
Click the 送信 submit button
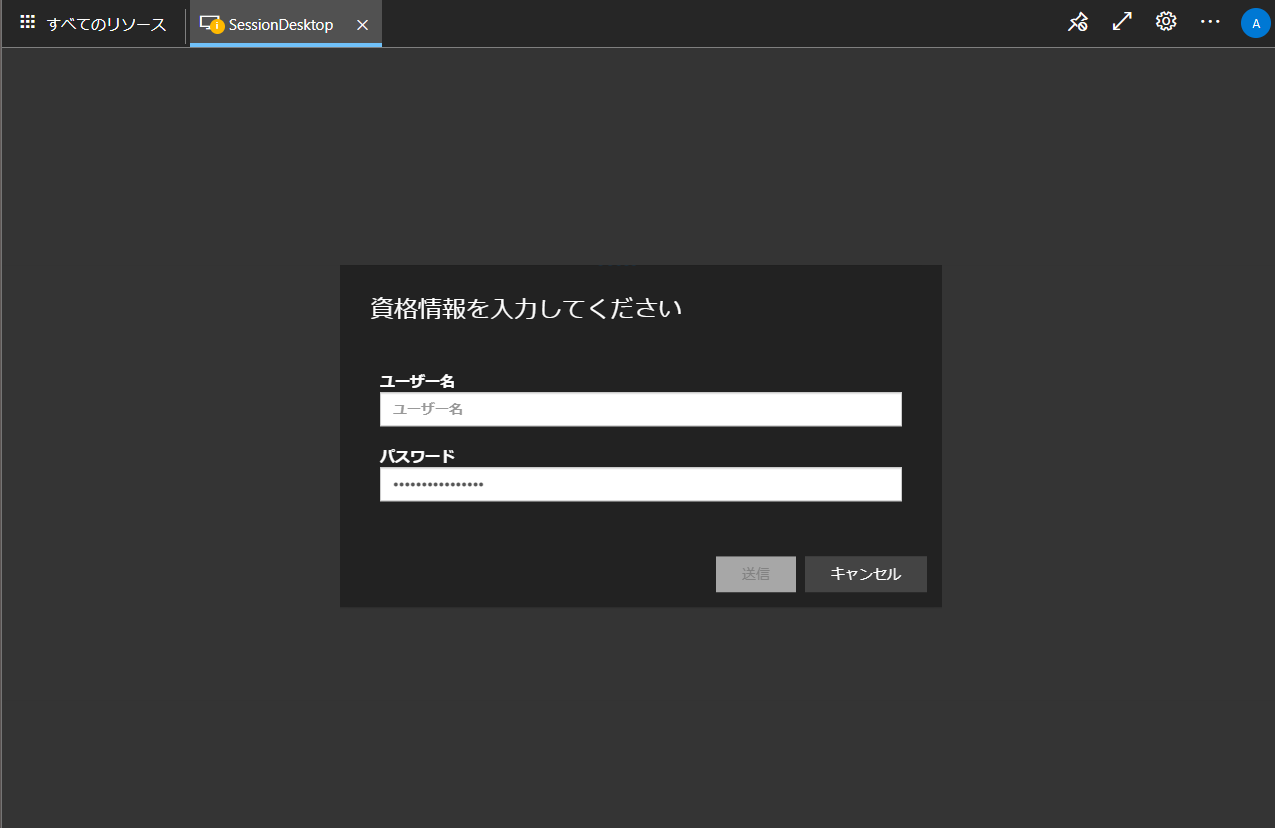pyautogui.click(x=756, y=574)
